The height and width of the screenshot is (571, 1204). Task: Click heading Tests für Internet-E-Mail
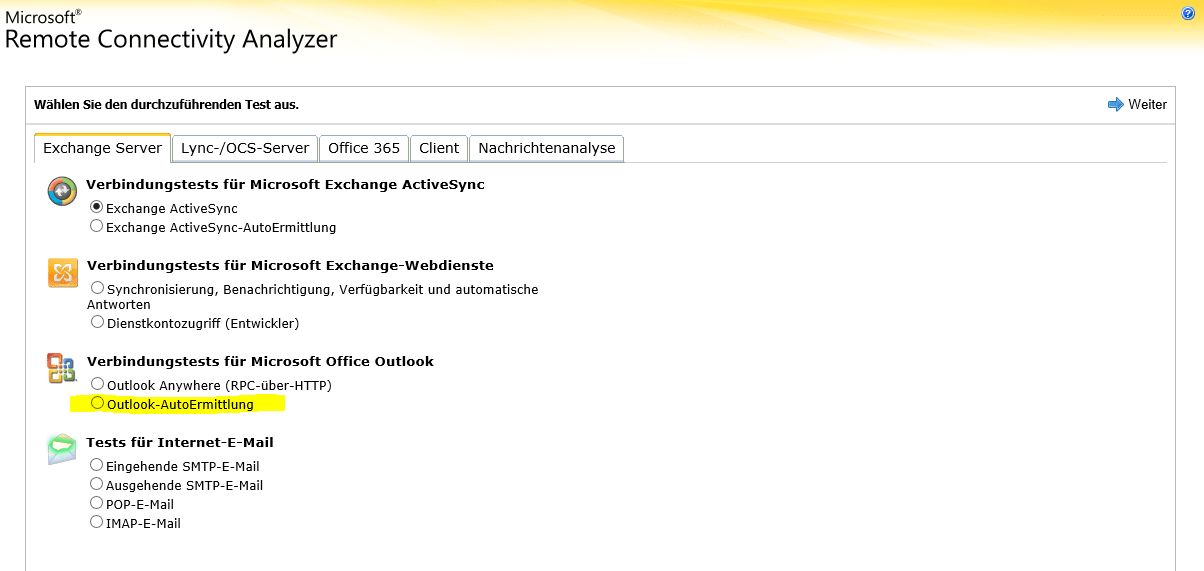[x=180, y=442]
